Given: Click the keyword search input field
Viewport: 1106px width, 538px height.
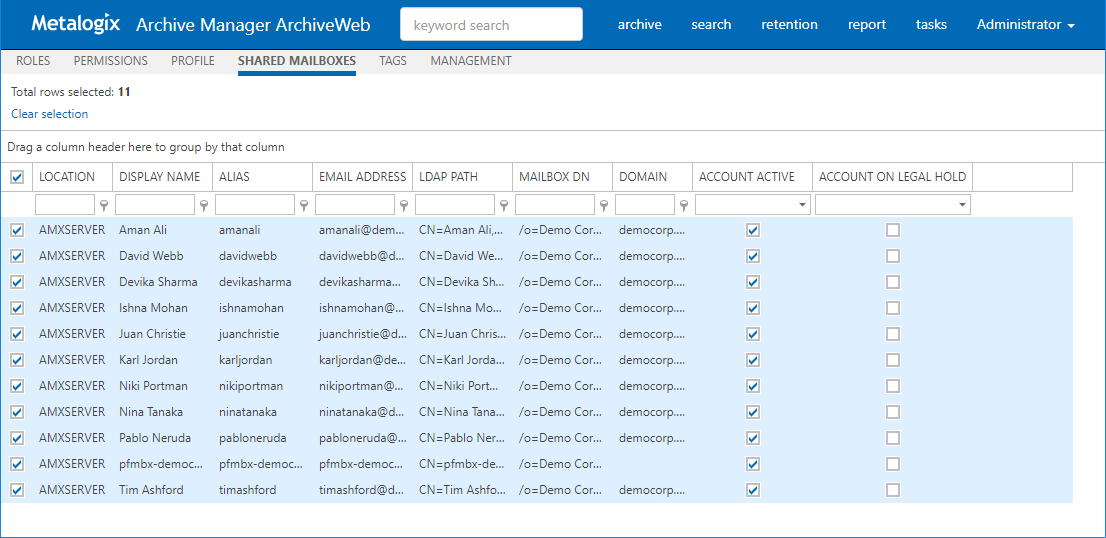Looking at the screenshot, I should point(491,25).
